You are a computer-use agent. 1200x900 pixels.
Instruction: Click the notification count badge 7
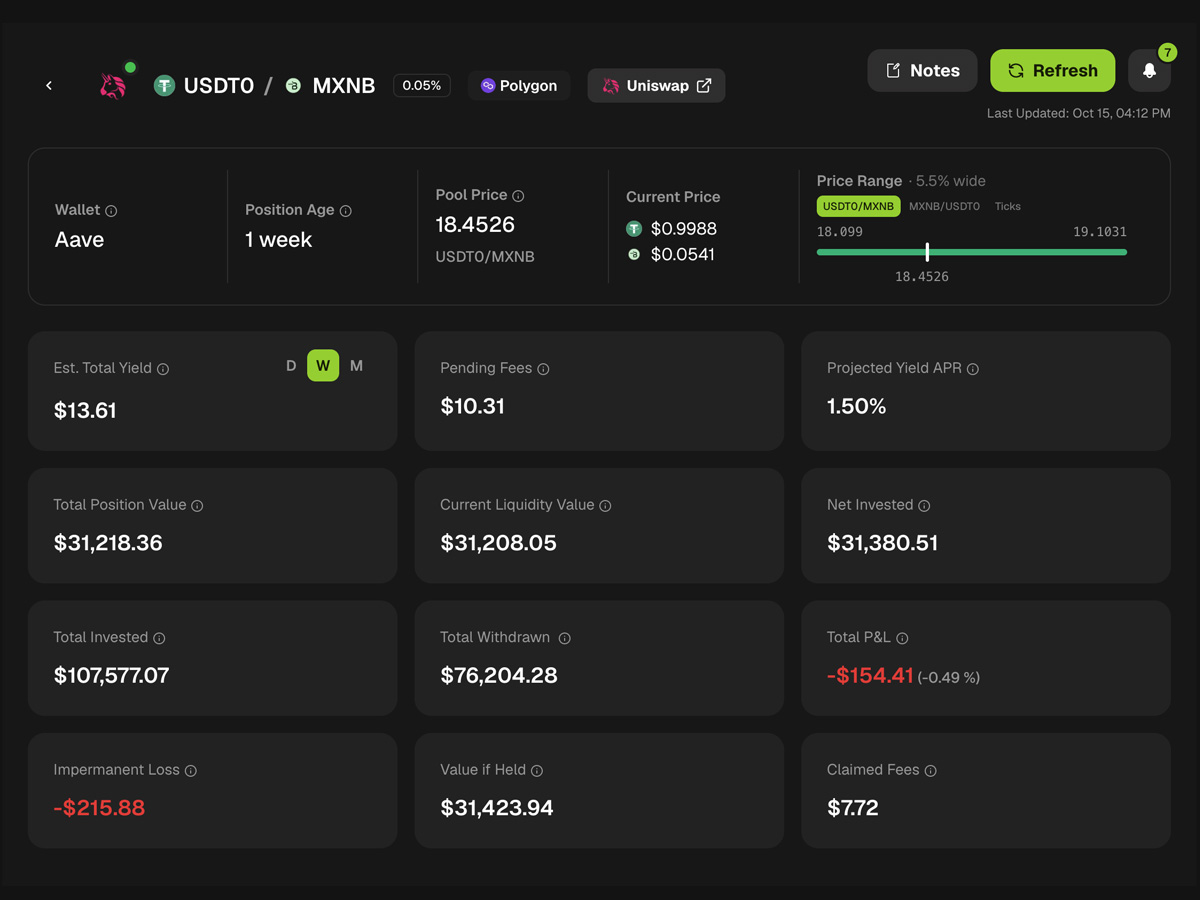click(1167, 52)
